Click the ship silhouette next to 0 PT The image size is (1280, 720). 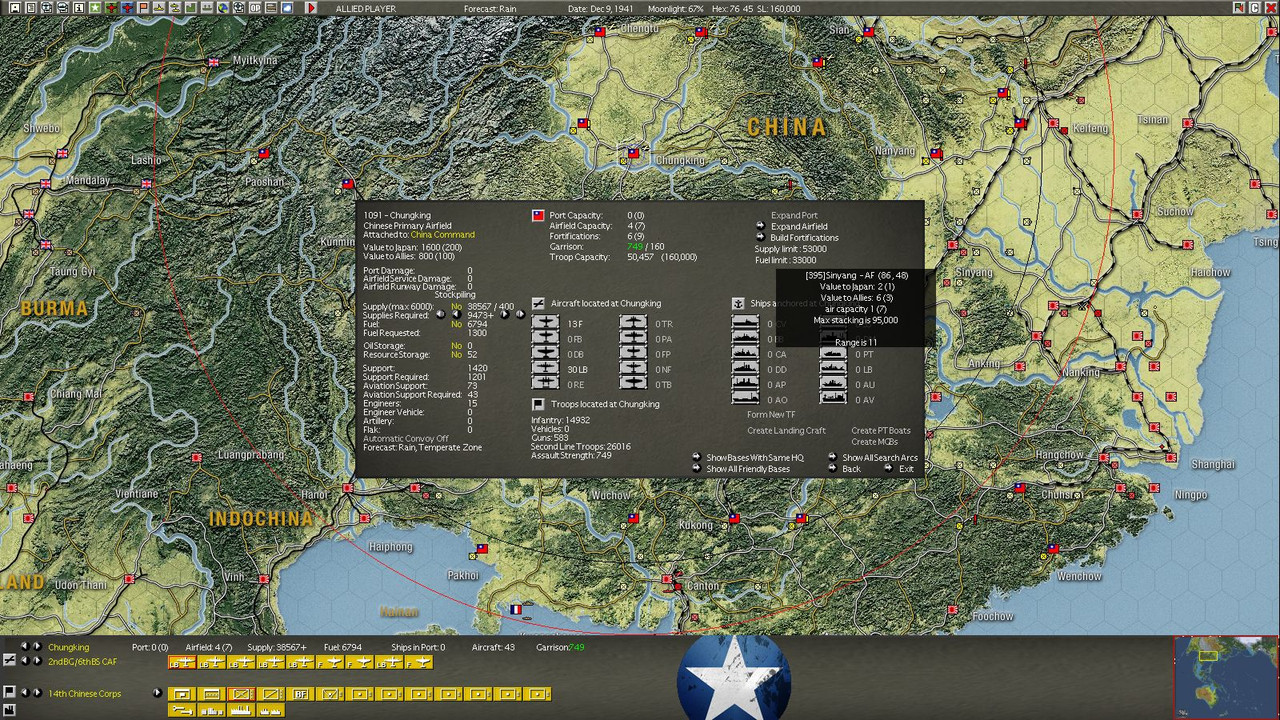833,353
